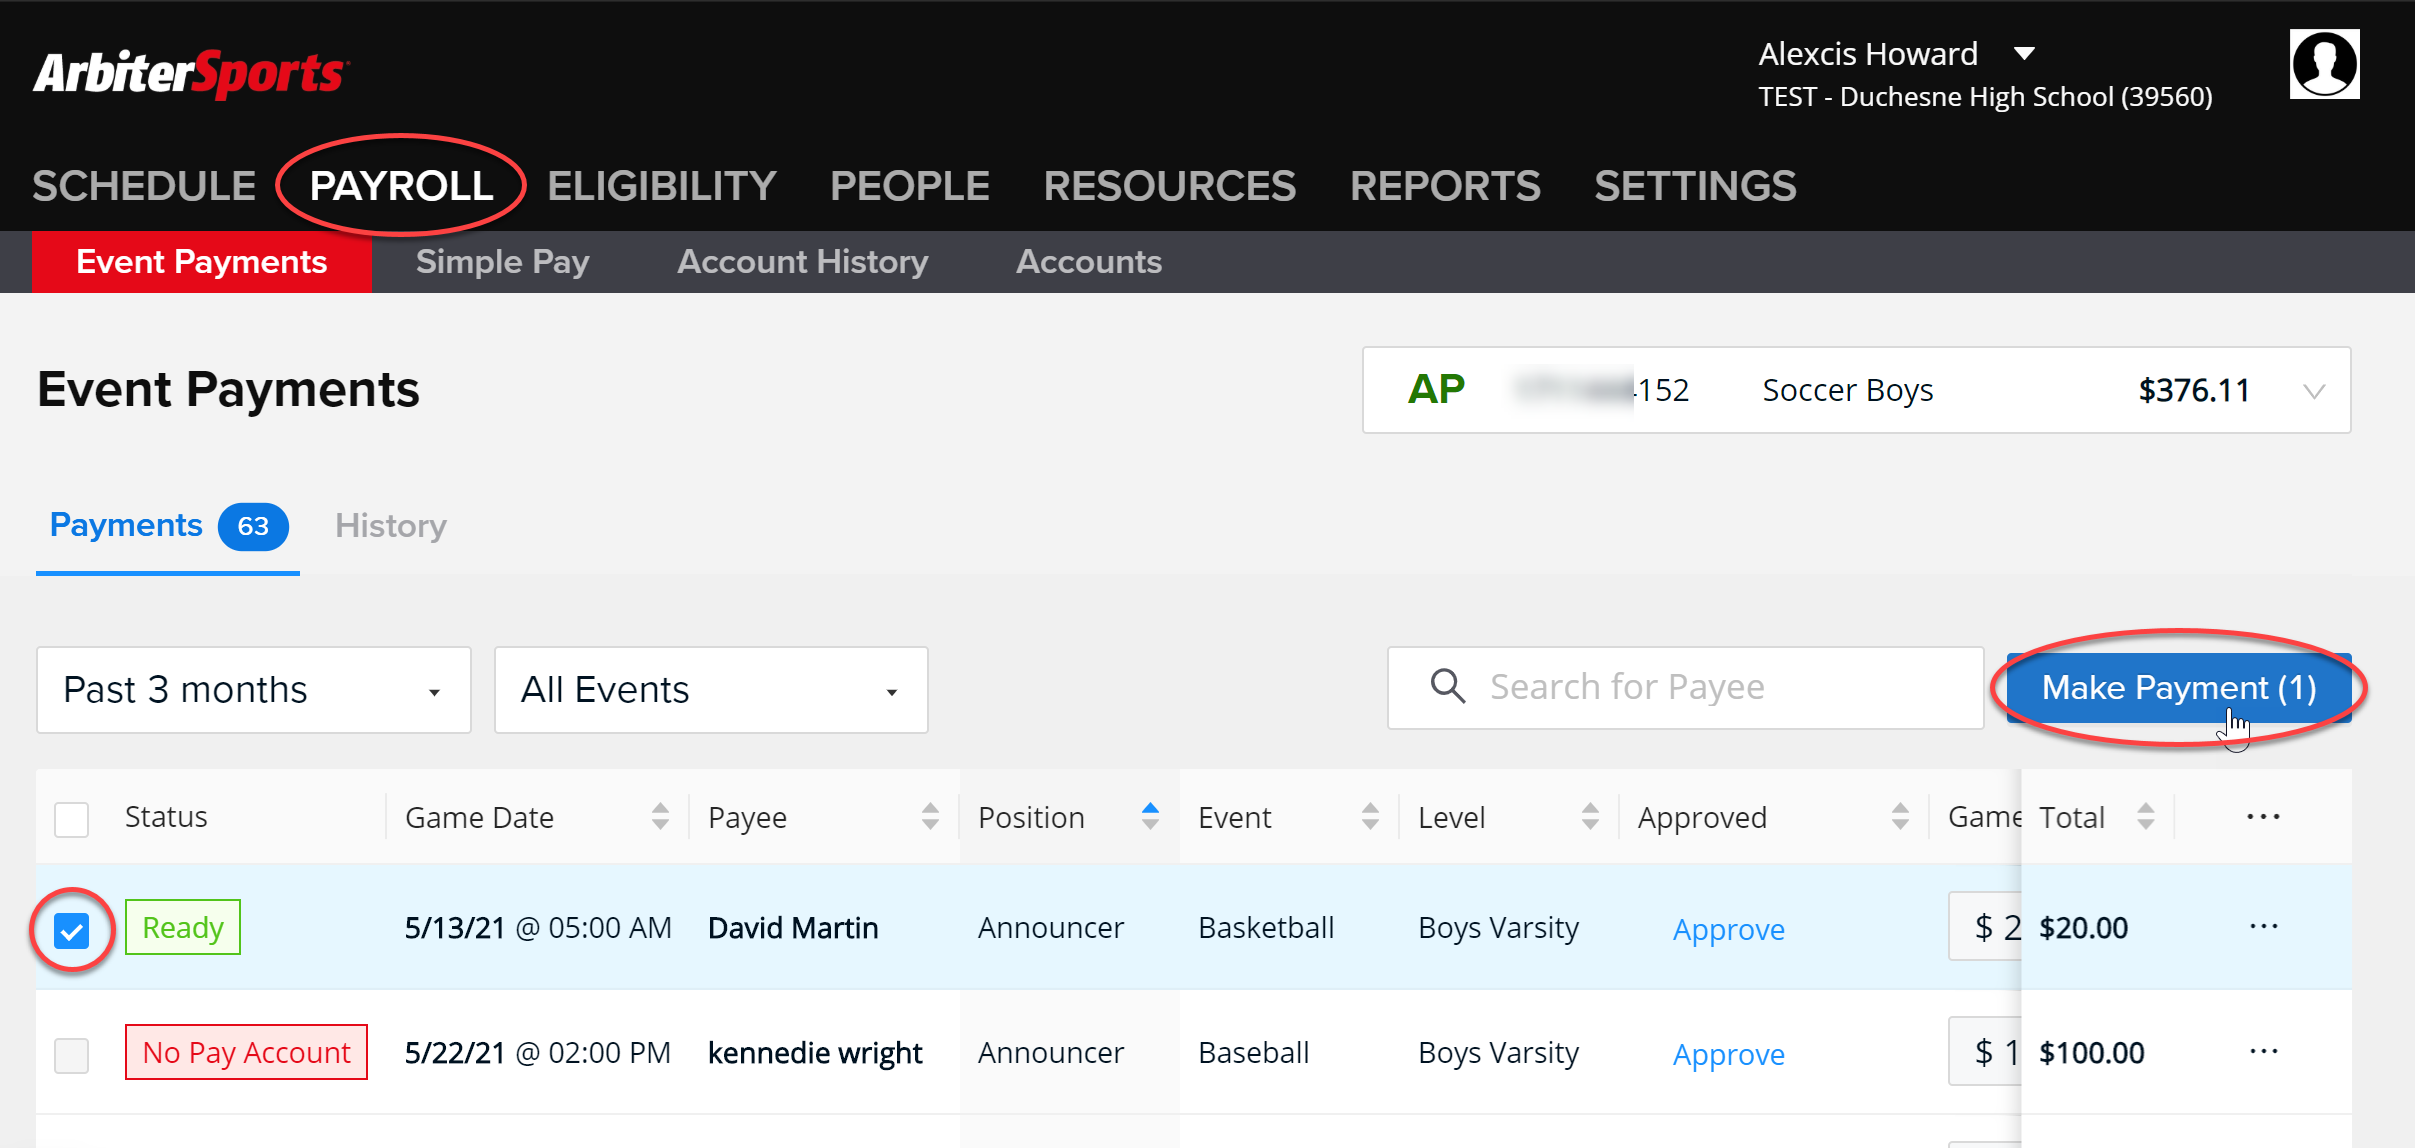Click the Ready status badge
The image size is (2415, 1148).
tap(183, 927)
